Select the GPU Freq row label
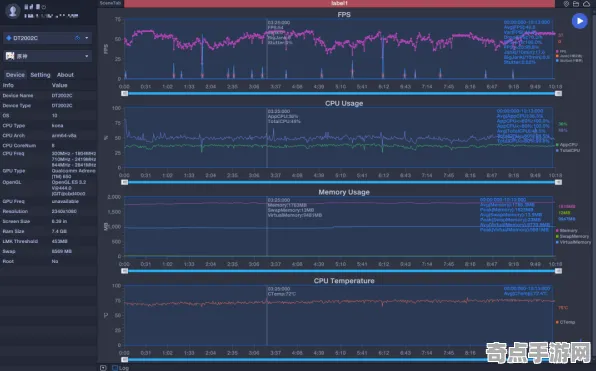The width and height of the screenshot is (596, 371). (x=13, y=201)
